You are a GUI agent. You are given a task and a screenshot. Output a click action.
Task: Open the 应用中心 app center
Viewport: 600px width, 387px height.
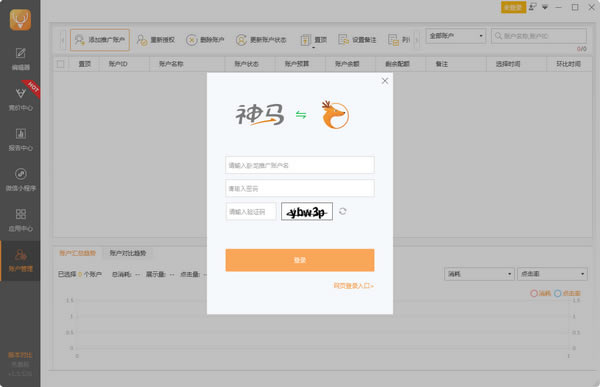click(x=20, y=220)
